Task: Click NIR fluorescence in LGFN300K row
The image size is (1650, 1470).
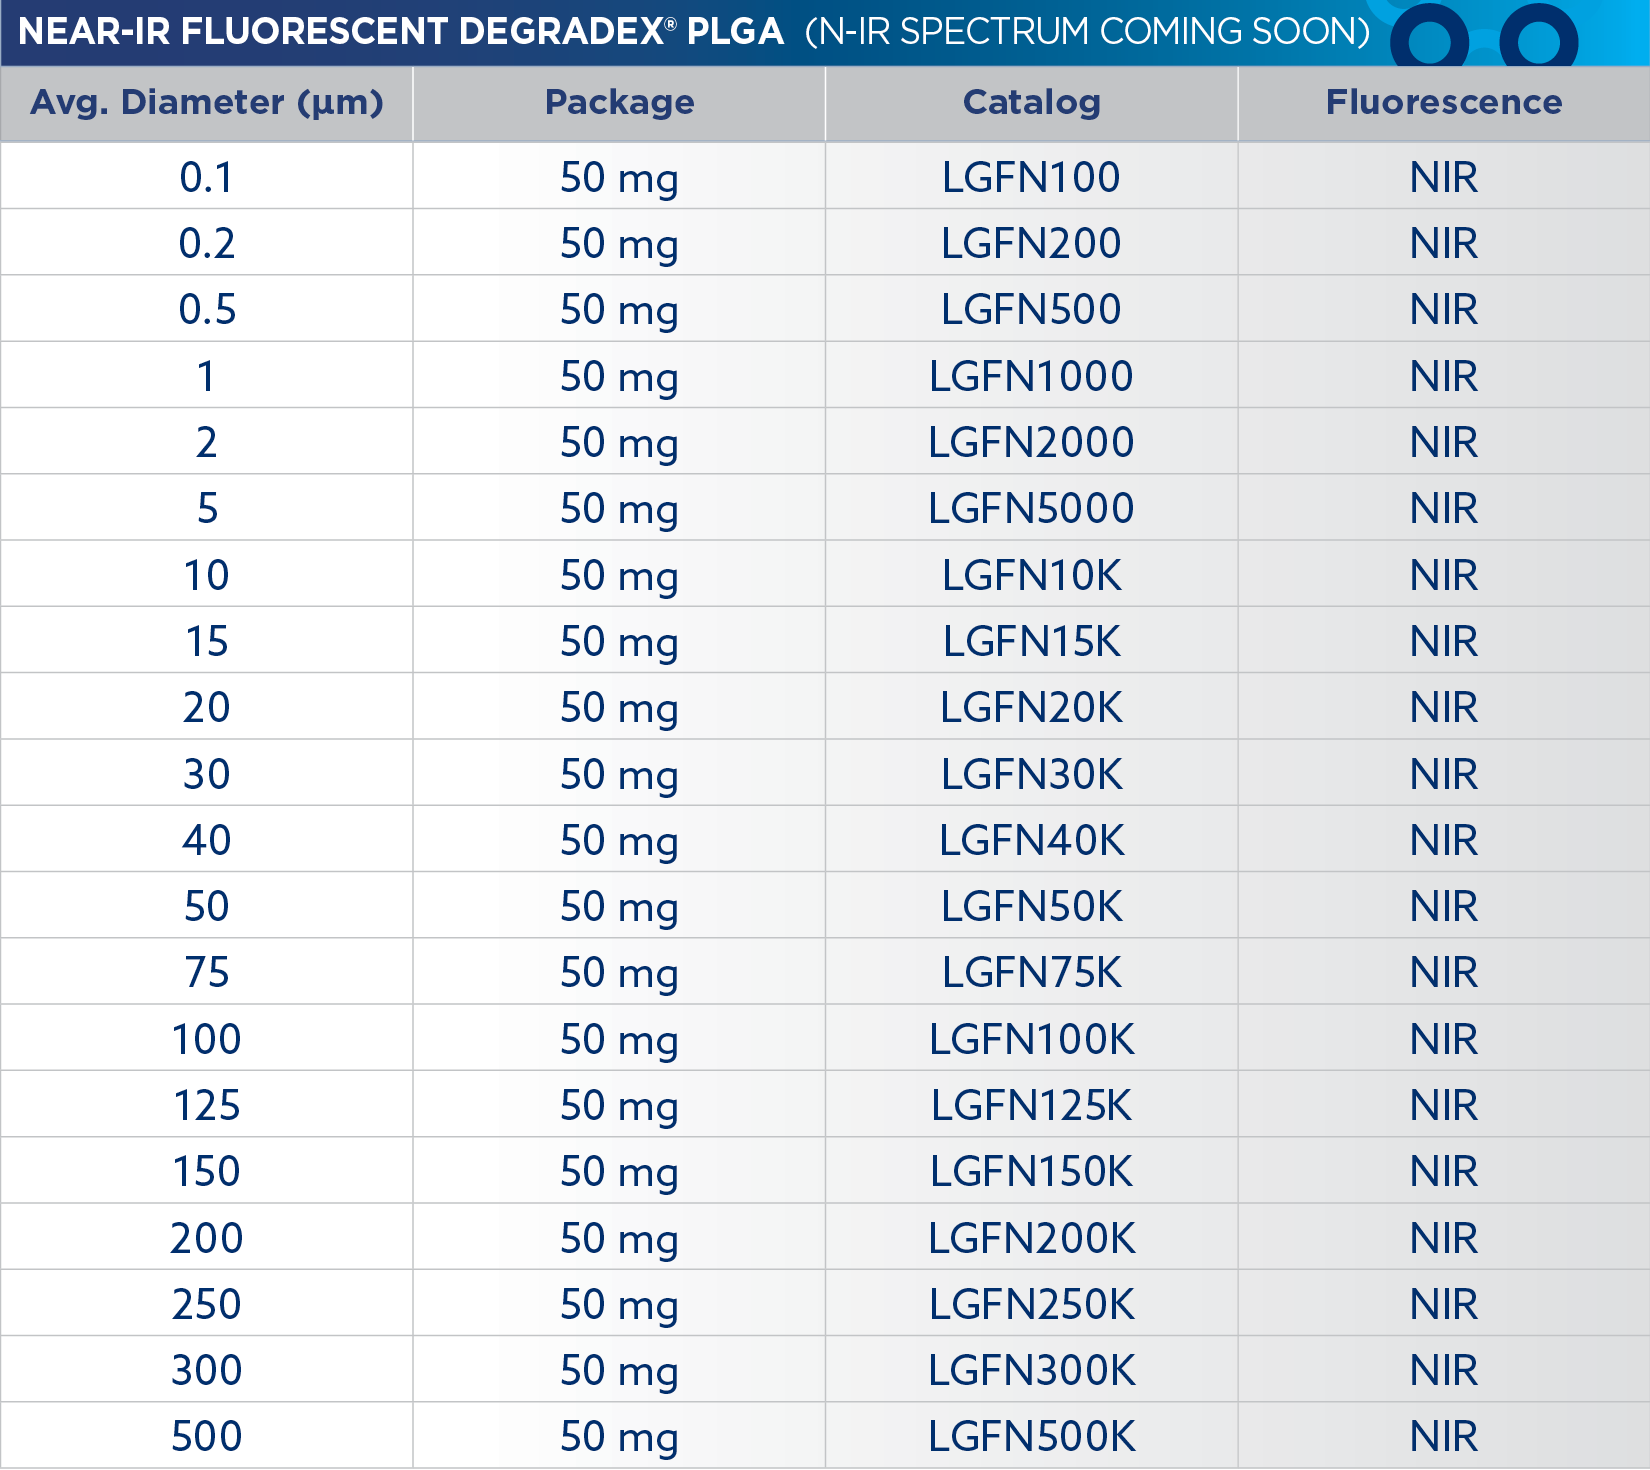Action: click(x=1444, y=1370)
